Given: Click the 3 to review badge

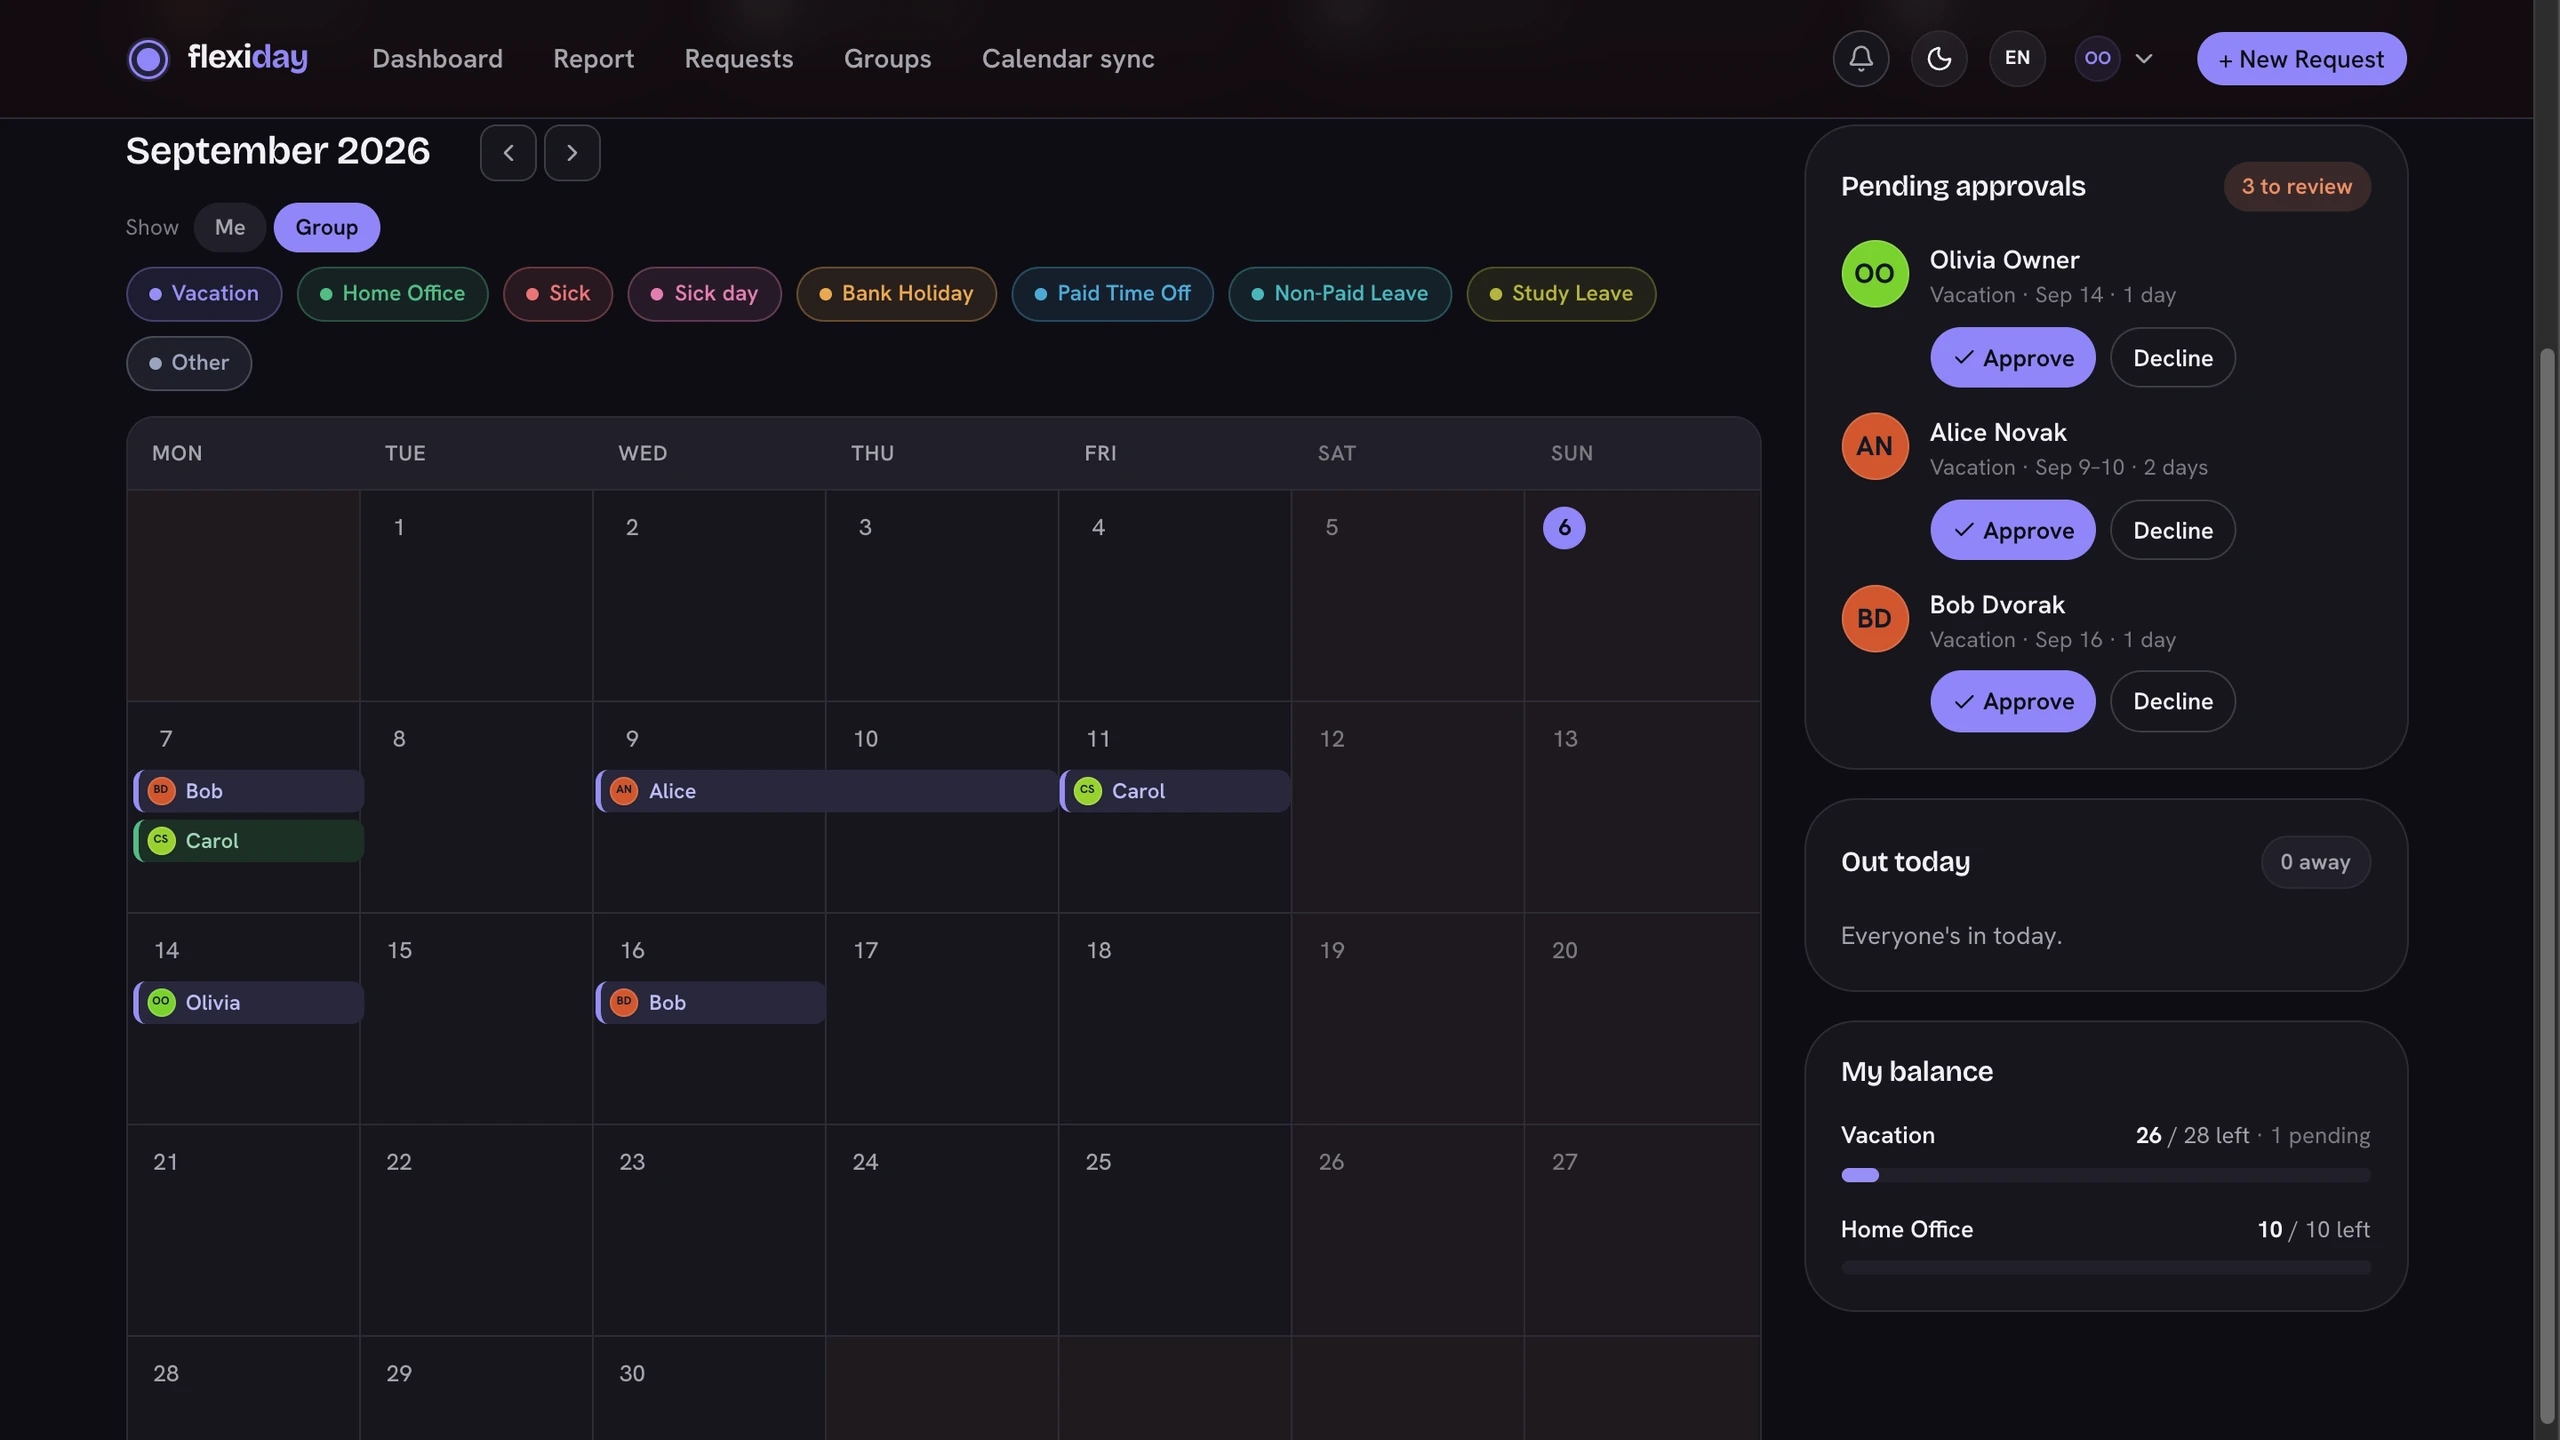Looking at the screenshot, I should coord(2296,186).
